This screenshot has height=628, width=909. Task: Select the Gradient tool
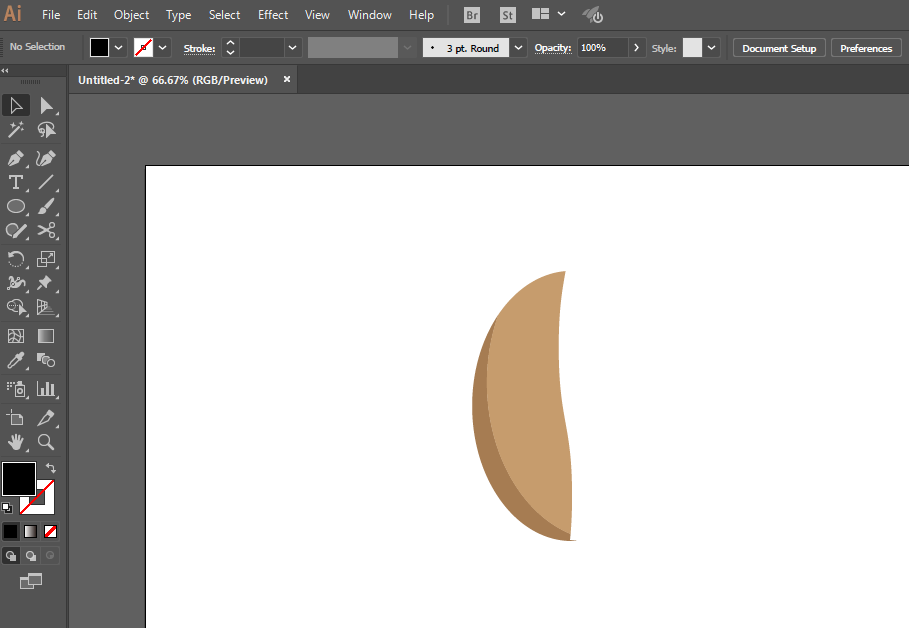coord(46,336)
